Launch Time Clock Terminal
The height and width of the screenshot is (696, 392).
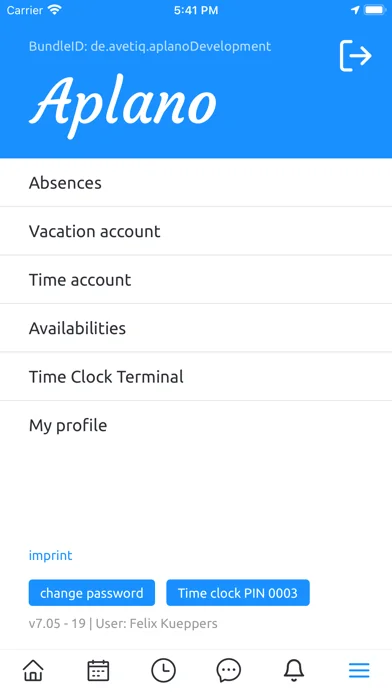[x=196, y=376]
